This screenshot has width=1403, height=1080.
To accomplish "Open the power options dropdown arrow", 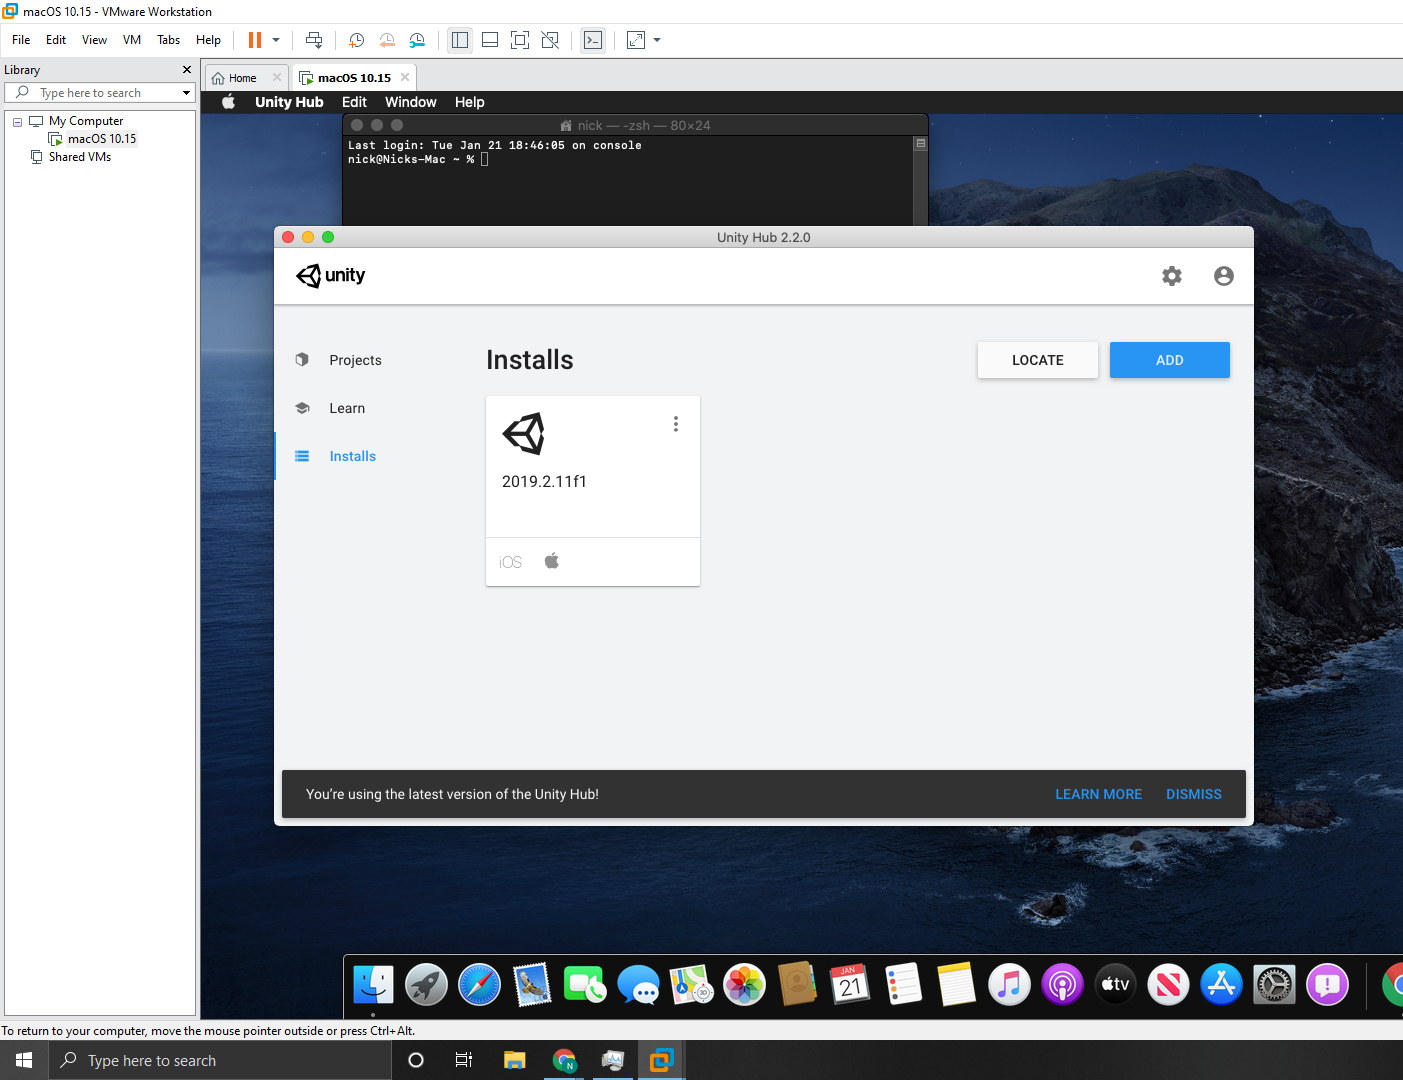I will (x=276, y=40).
